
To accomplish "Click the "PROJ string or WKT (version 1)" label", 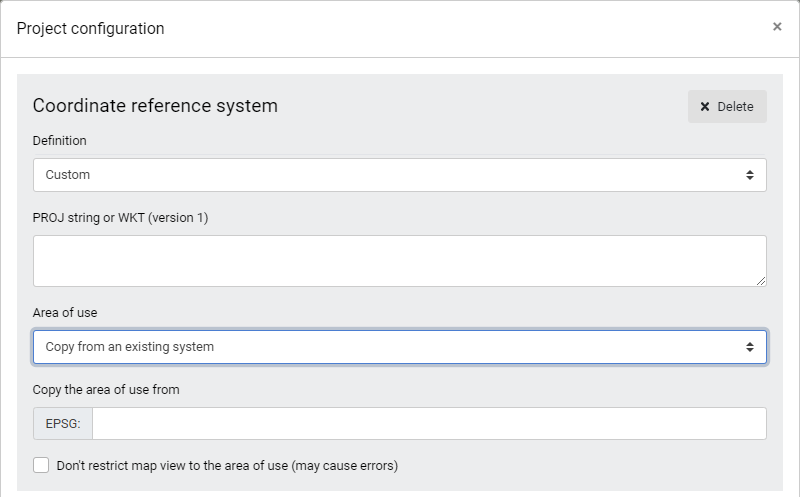I will 120,217.
